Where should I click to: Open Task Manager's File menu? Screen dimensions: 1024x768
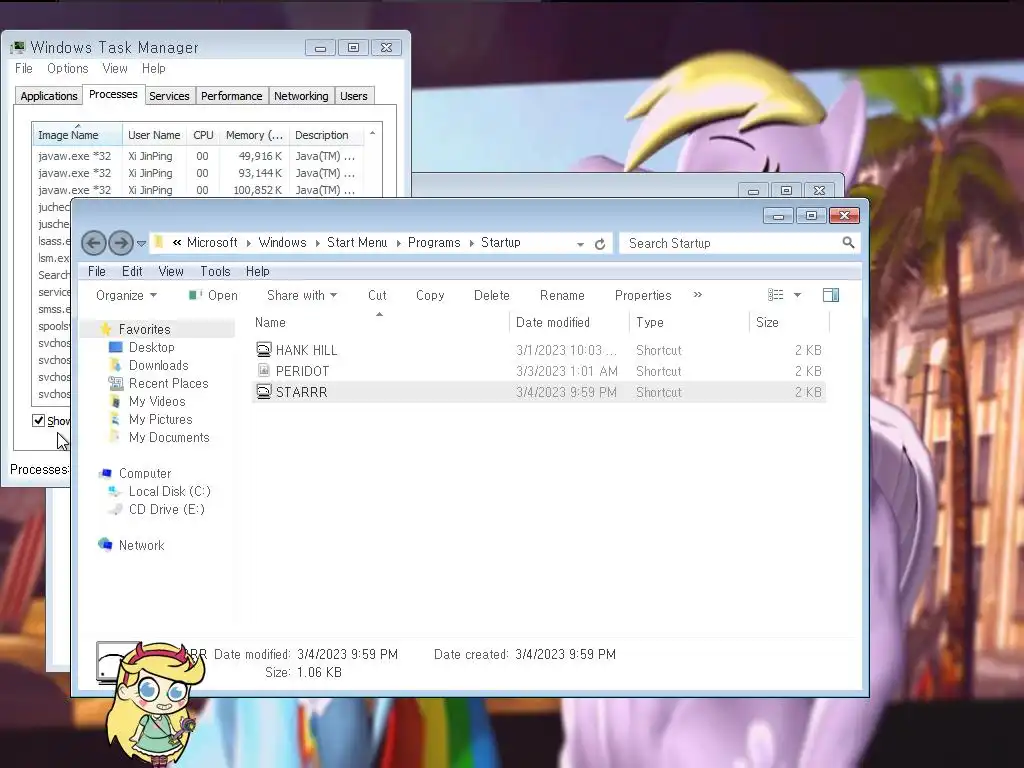coord(24,69)
